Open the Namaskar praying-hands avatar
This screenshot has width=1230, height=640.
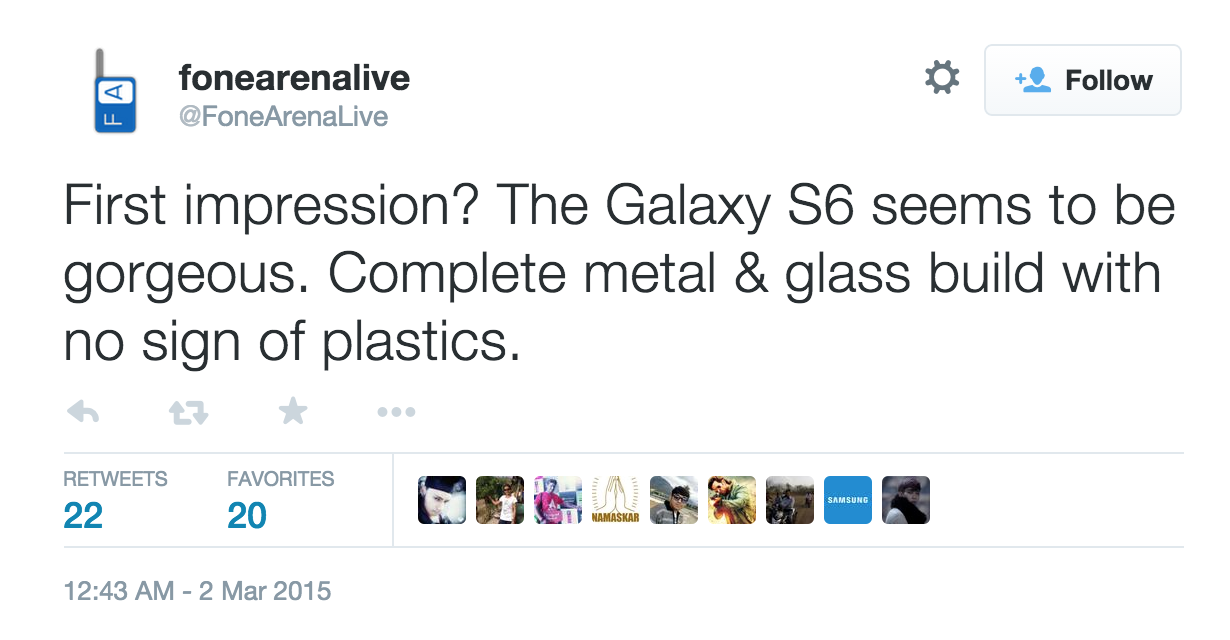[x=615, y=500]
